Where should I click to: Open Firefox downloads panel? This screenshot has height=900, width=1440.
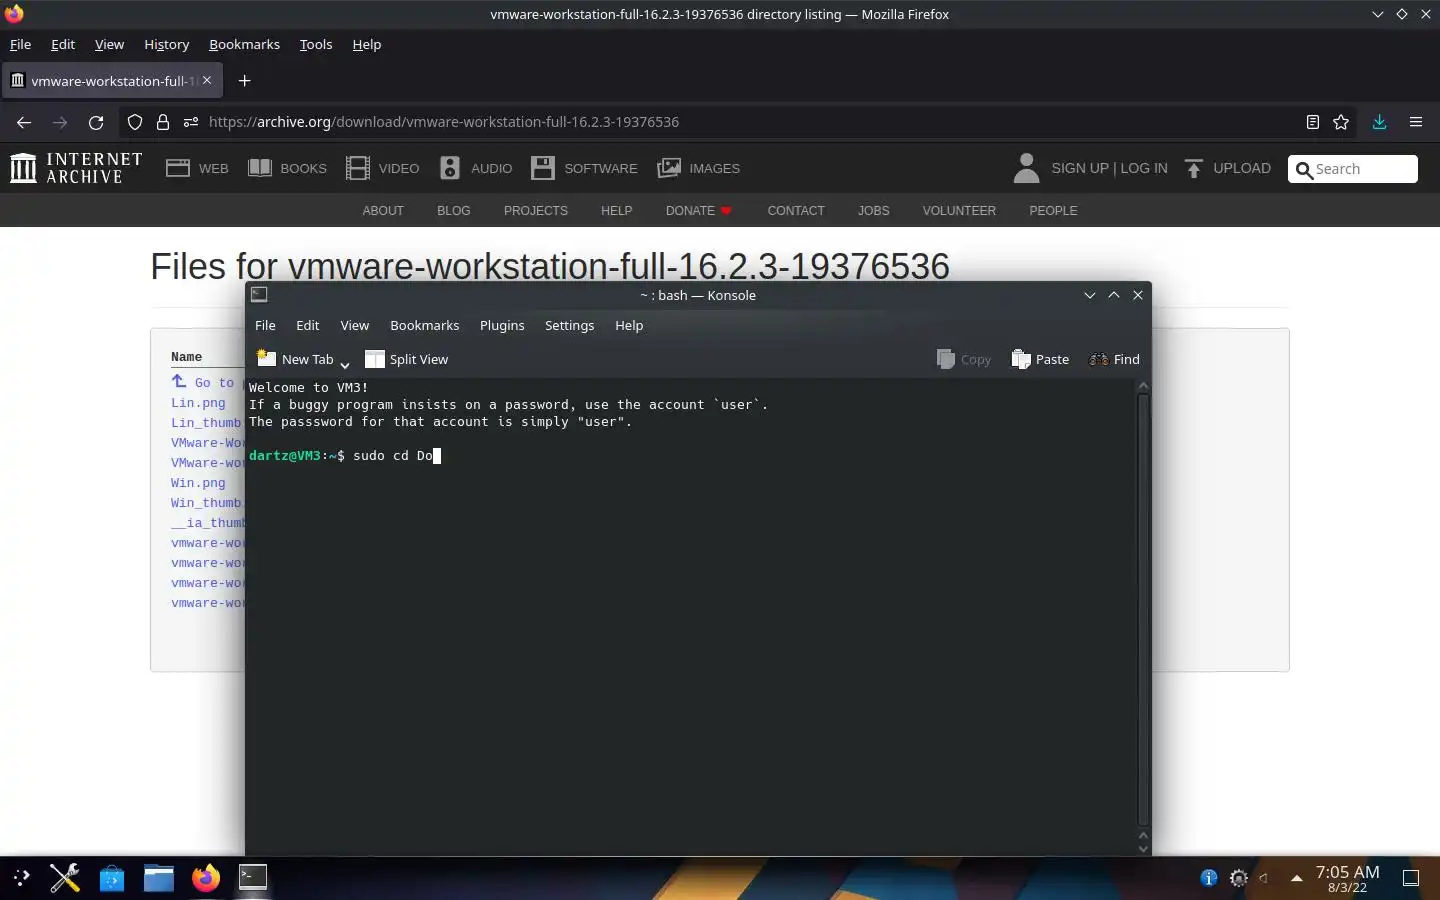pyautogui.click(x=1379, y=122)
